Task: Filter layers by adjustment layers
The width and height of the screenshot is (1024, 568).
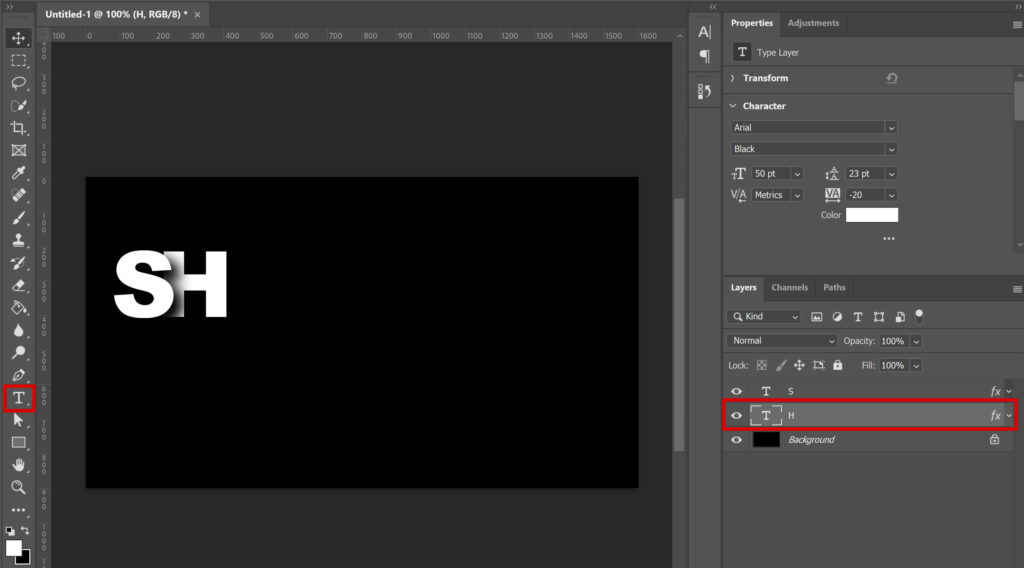Action: 837,317
